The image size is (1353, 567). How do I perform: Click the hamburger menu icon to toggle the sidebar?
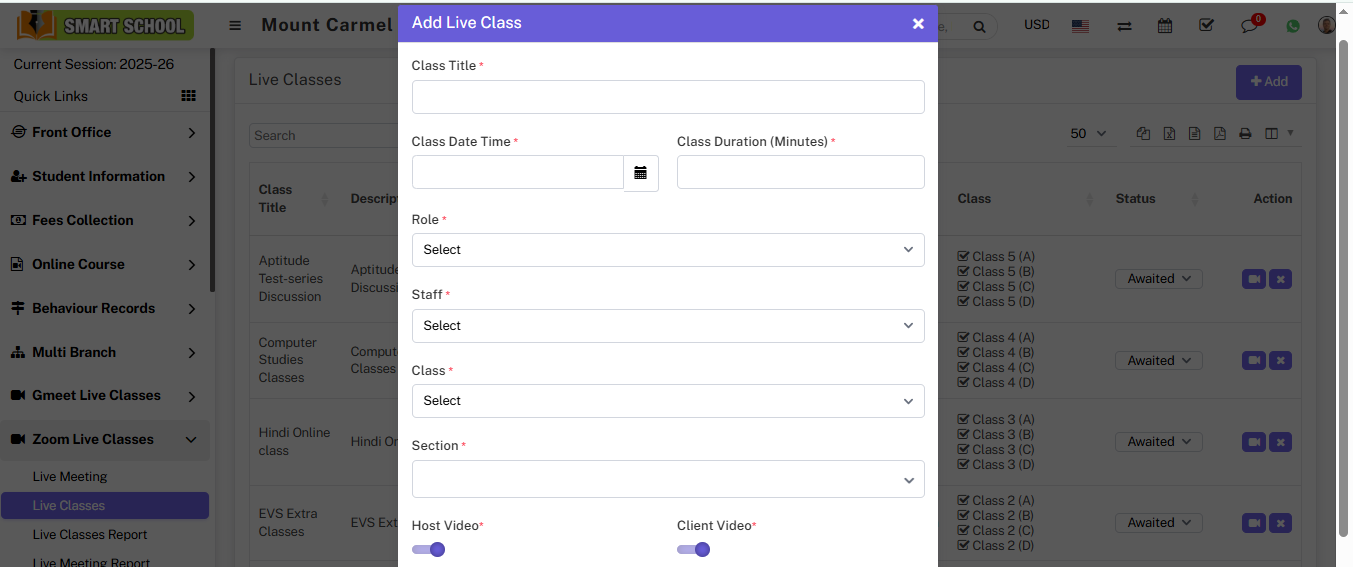(x=235, y=26)
